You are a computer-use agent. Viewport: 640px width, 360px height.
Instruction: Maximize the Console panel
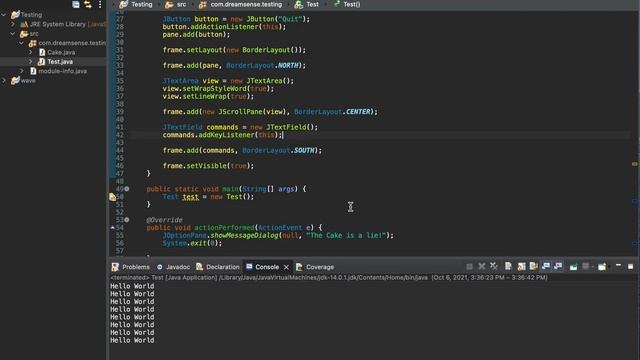(x=631, y=267)
